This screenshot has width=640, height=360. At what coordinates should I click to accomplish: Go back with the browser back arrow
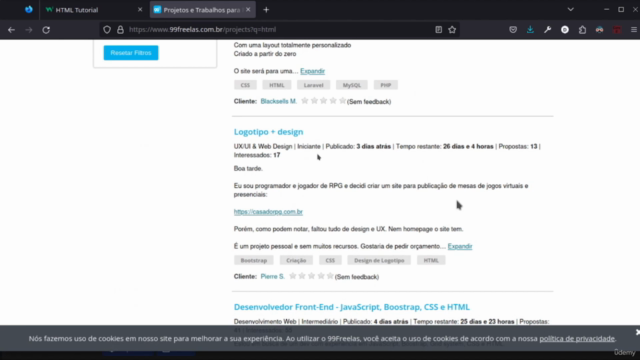pyautogui.click(x=11, y=30)
